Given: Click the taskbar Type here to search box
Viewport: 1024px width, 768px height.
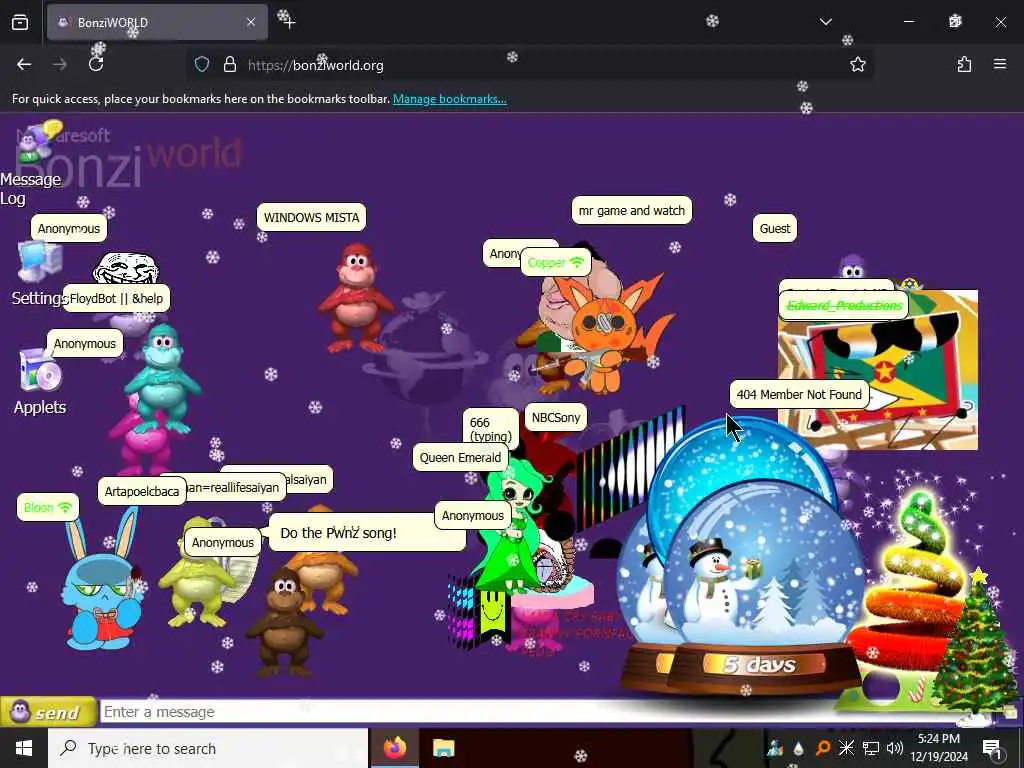Looking at the screenshot, I should coord(208,748).
